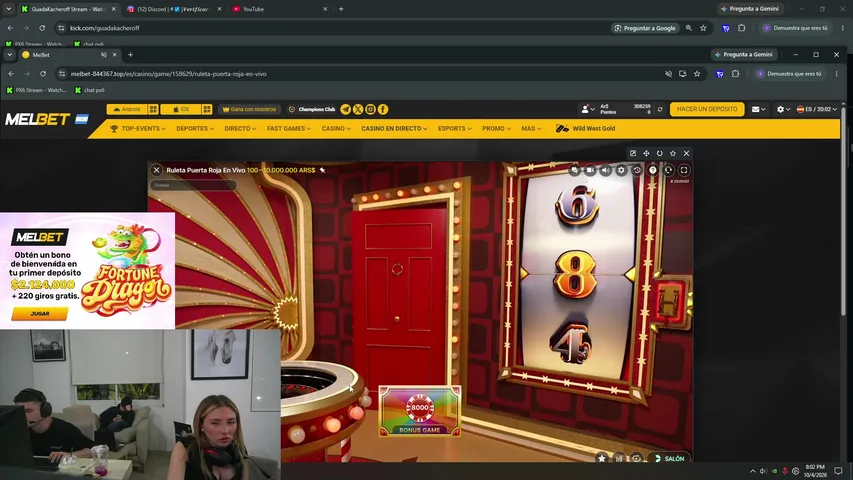Open the Instagram social icon
This screenshot has height=480, width=853.
(x=370, y=109)
